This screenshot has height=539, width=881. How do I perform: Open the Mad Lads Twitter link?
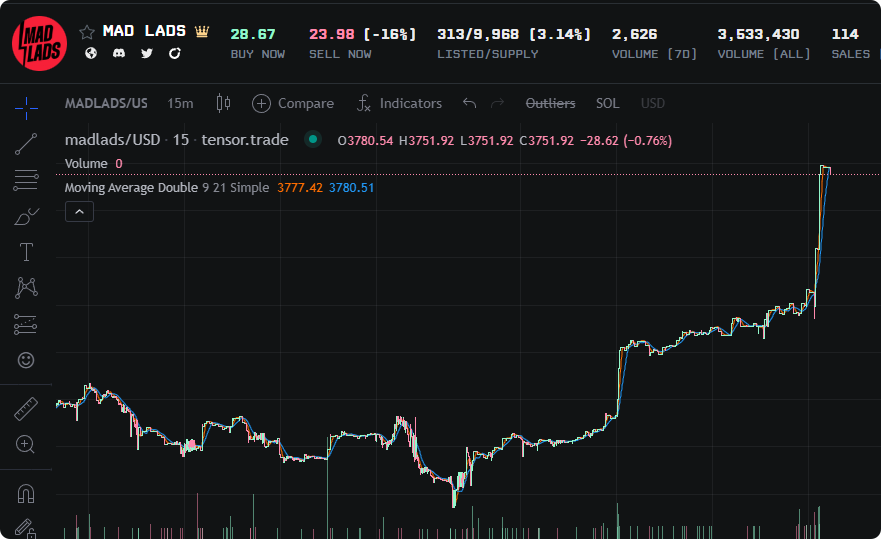pos(147,53)
